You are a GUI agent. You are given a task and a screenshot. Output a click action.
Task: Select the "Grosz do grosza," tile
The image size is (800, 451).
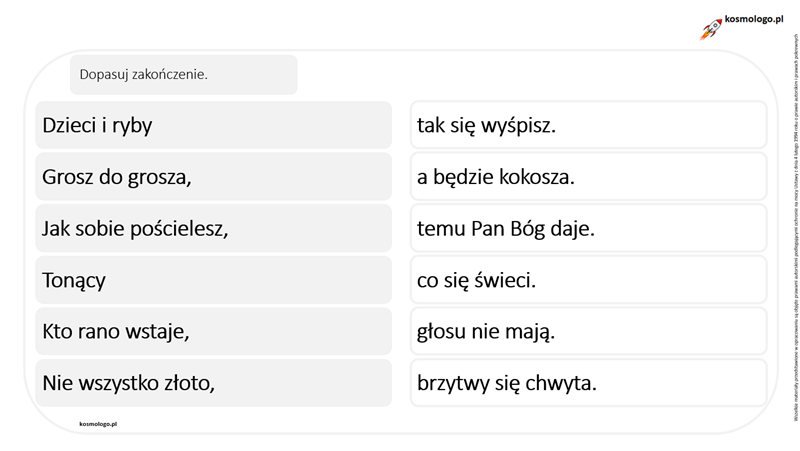click(x=213, y=177)
